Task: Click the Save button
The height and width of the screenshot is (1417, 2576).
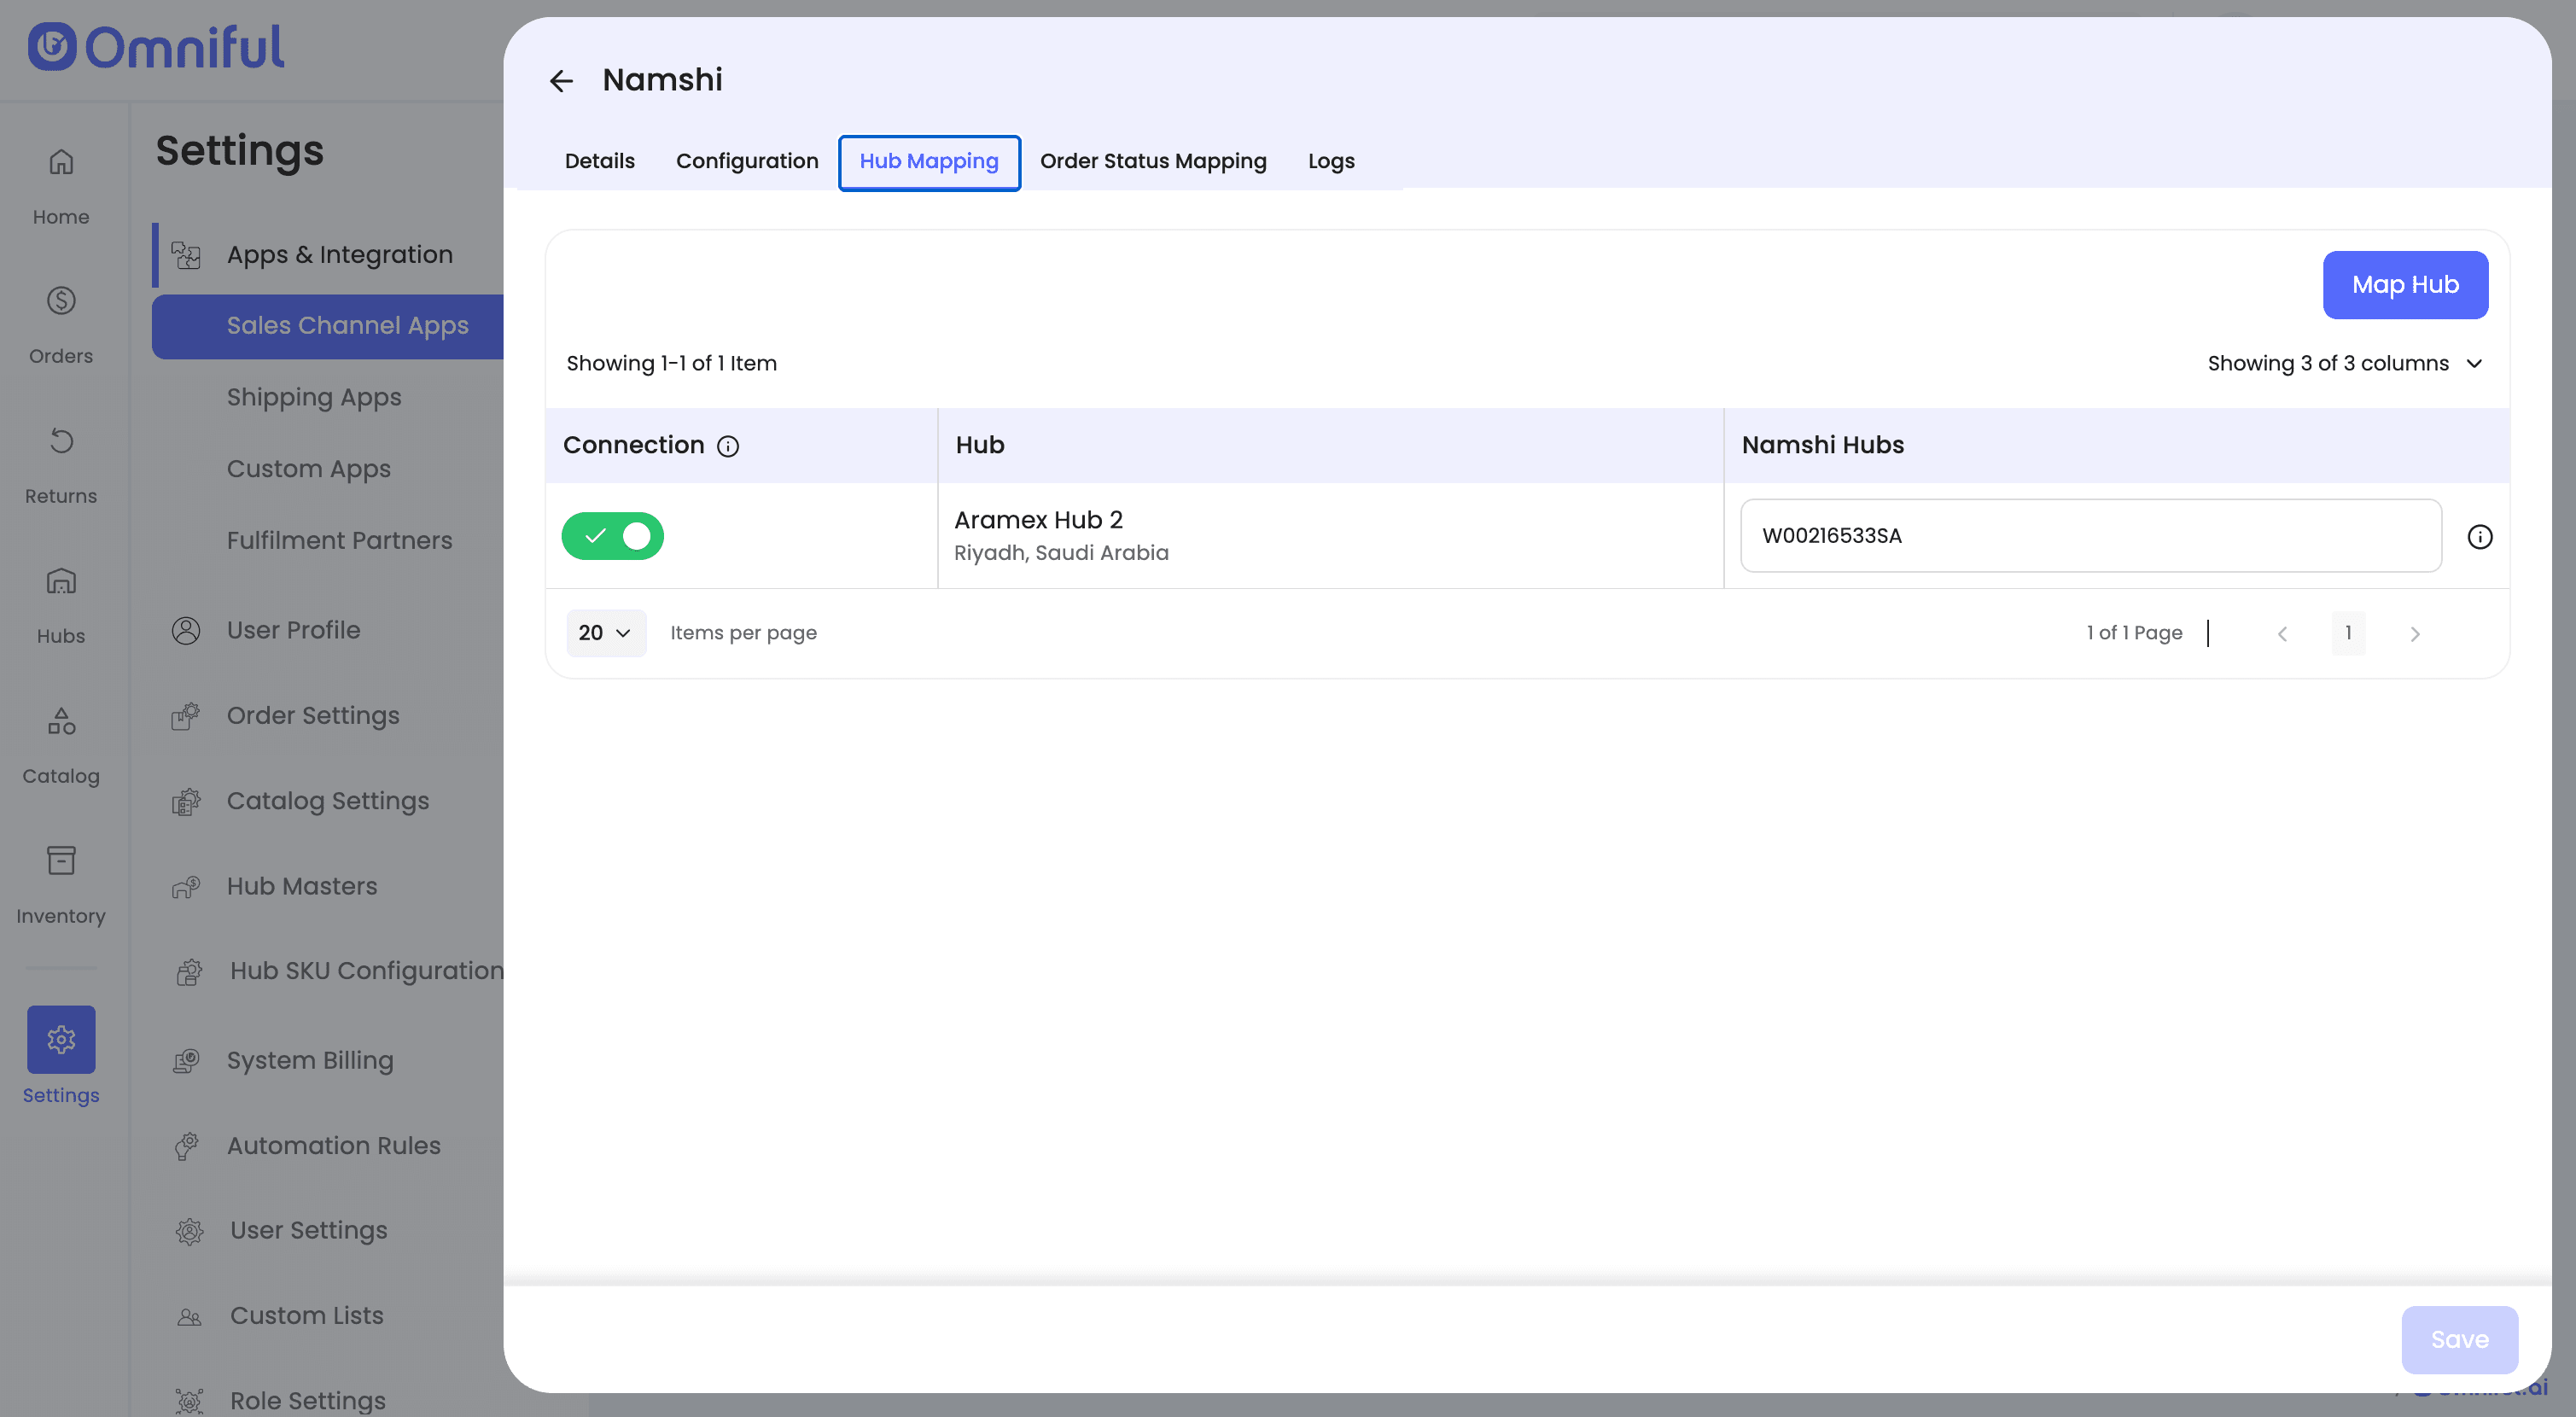Action: click(2459, 1339)
